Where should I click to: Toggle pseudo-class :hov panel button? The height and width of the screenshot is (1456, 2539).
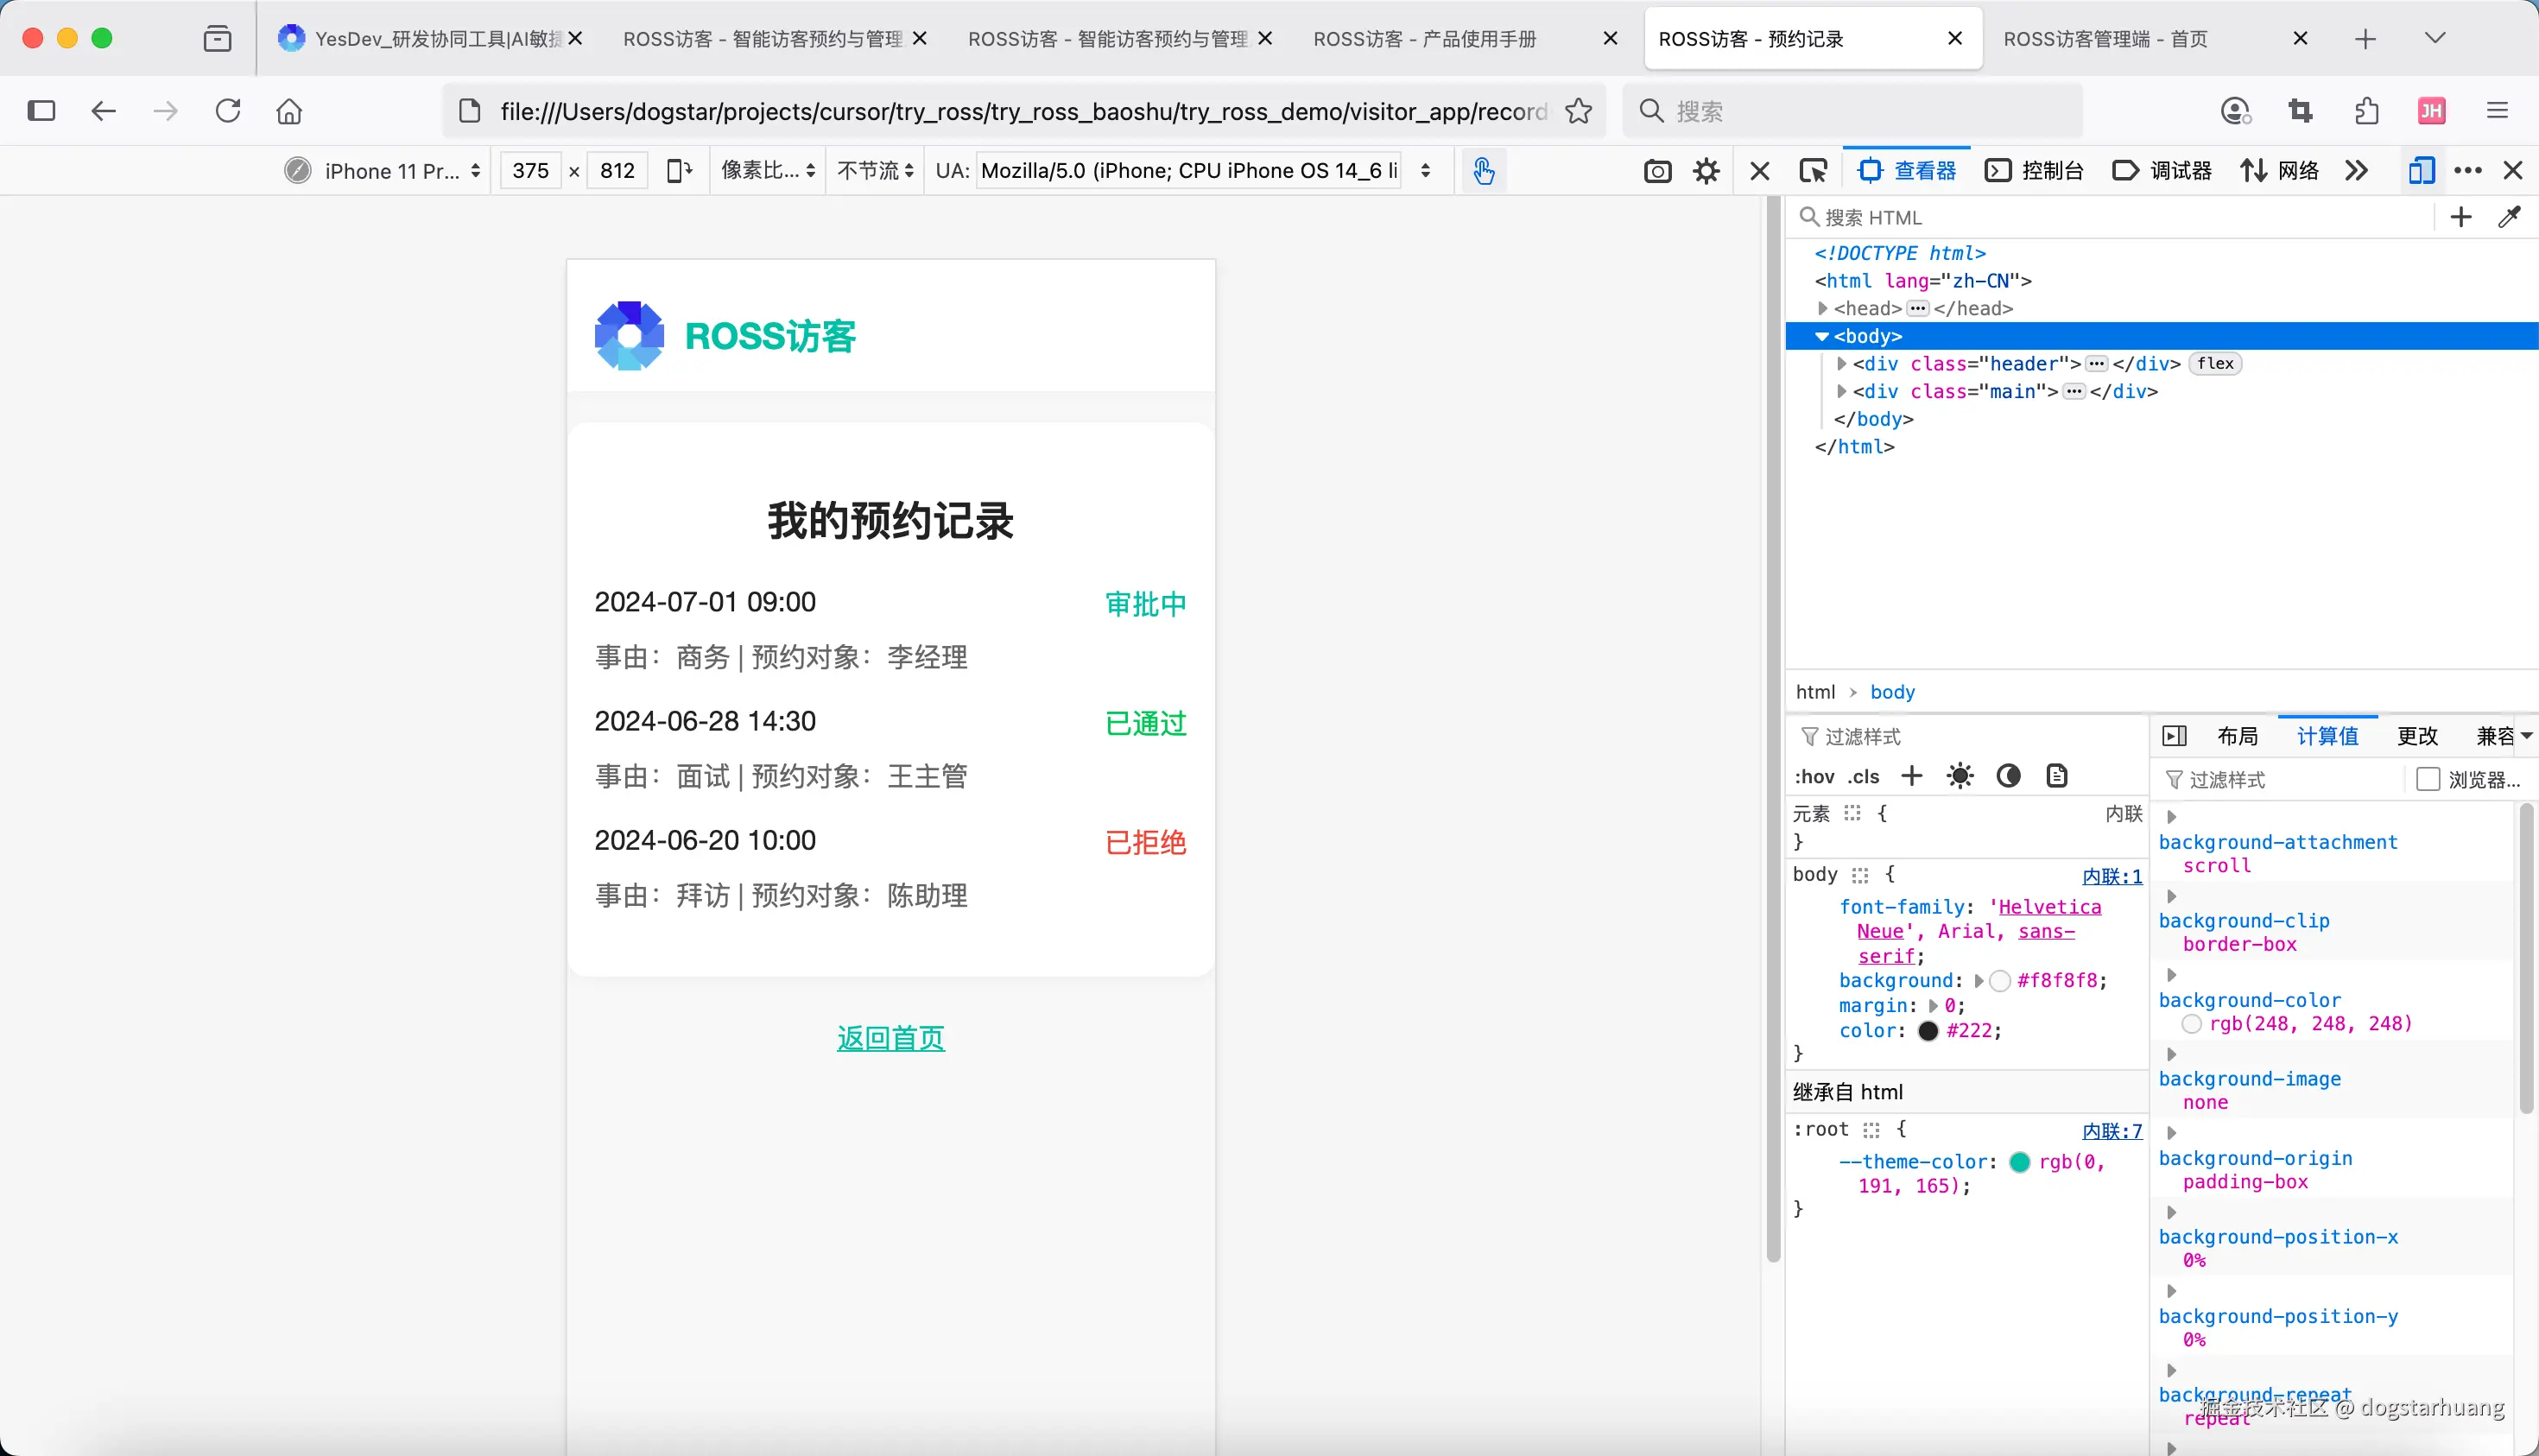[1814, 776]
